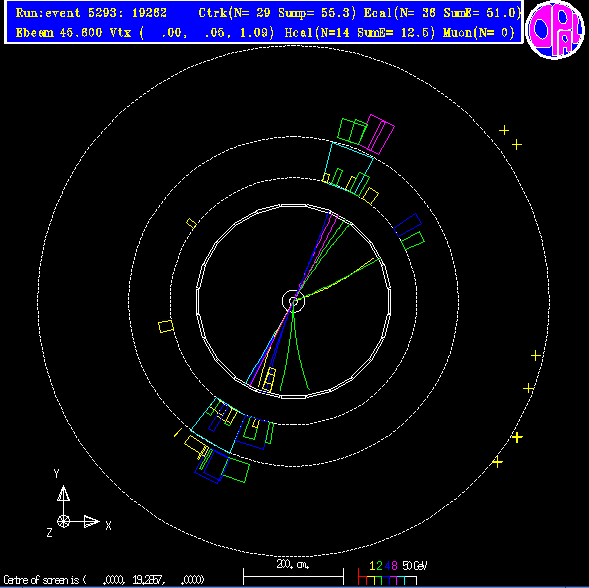Select the yellow cluster box on left side

[166, 326]
